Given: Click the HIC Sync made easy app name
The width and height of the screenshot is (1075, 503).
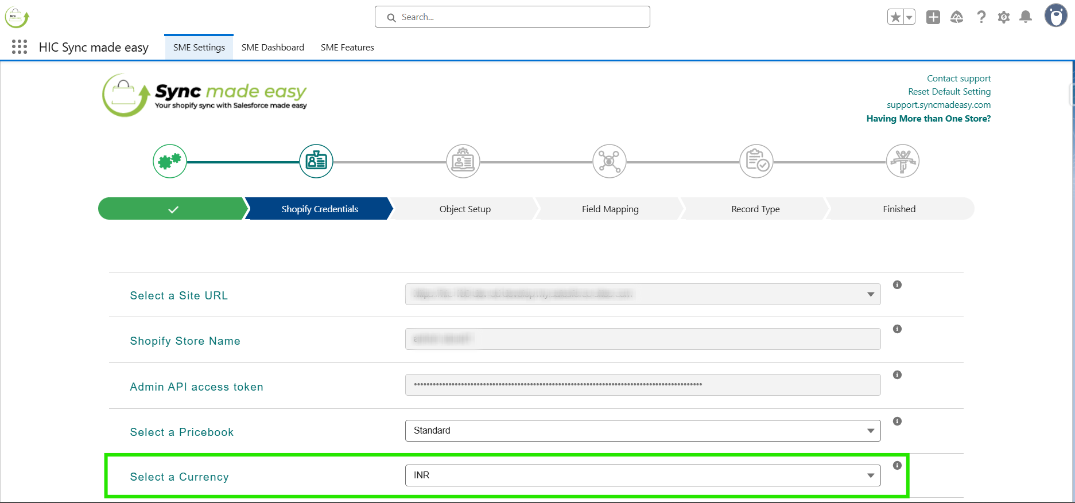Looking at the screenshot, I should [x=93, y=48].
